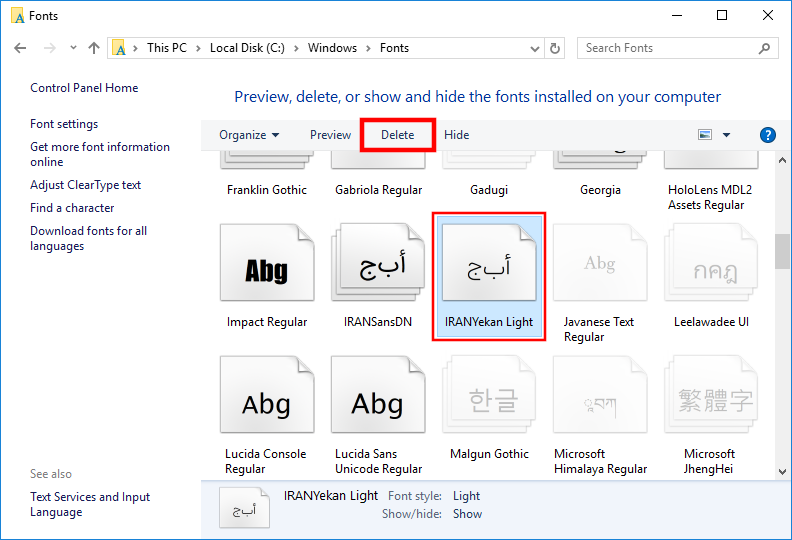Click the vertical scrollbar down arrow
The height and width of the screenshot is (540, 792).
tap(782, 471)
